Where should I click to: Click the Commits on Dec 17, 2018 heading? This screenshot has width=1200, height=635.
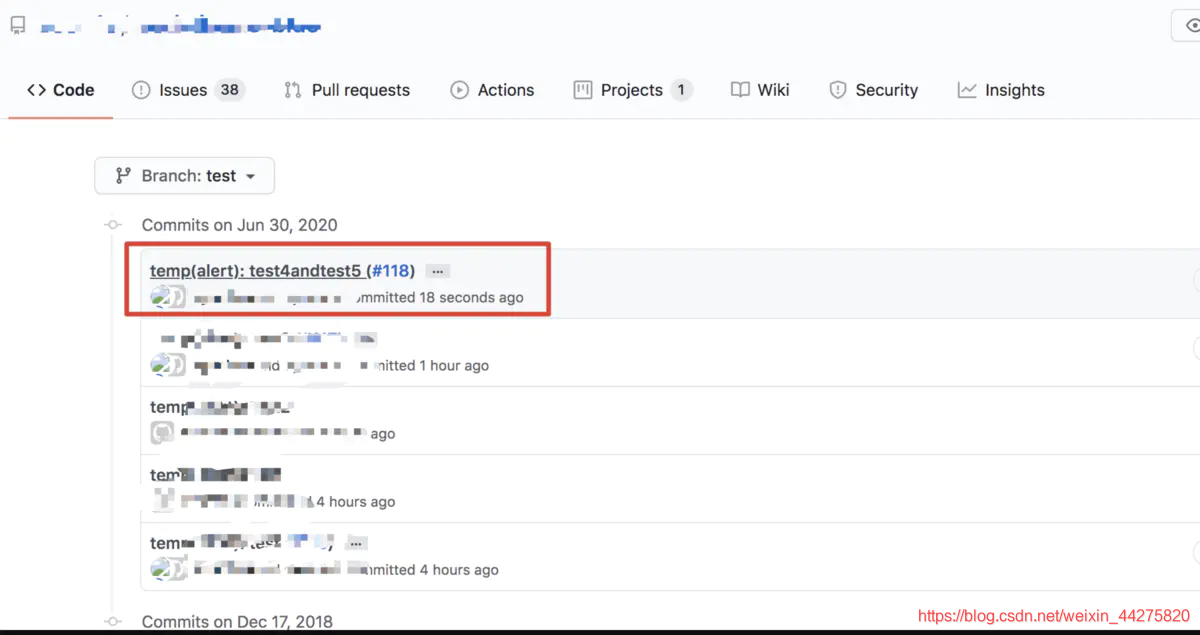(237, 621)
